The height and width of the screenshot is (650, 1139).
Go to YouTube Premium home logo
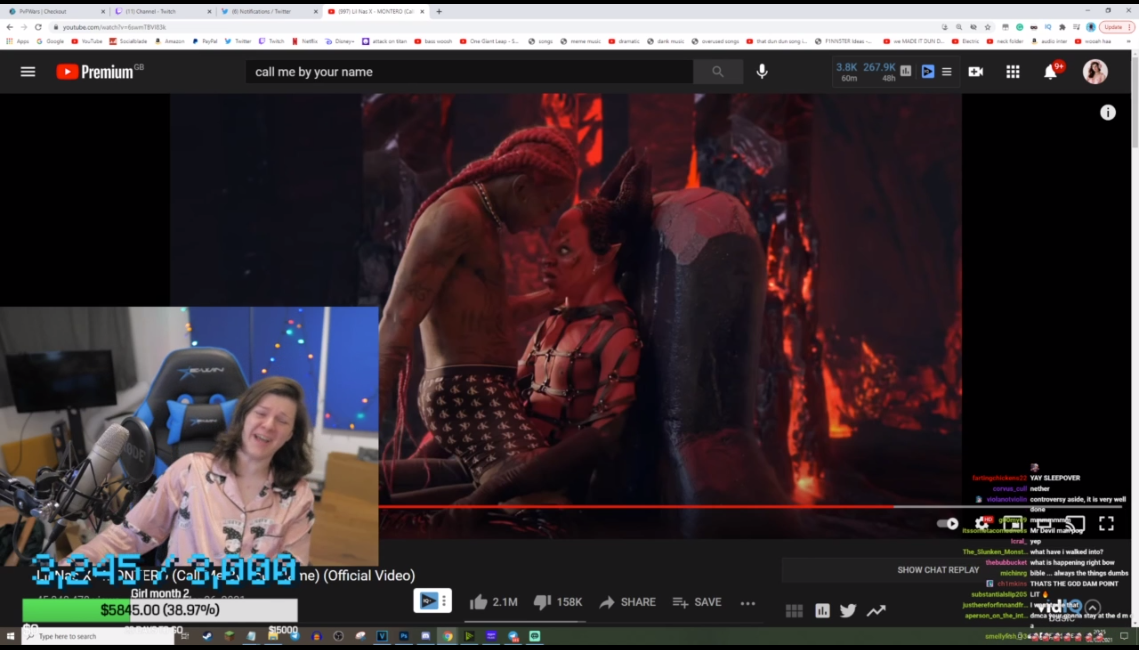[100, 71]
